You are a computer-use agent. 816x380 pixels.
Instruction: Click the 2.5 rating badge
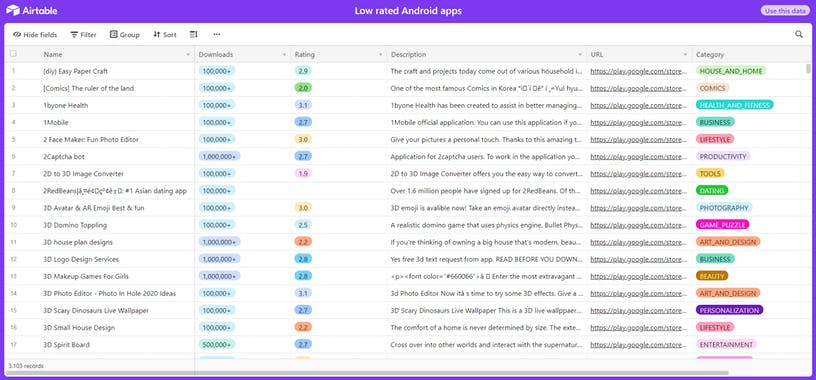[303, 225]
